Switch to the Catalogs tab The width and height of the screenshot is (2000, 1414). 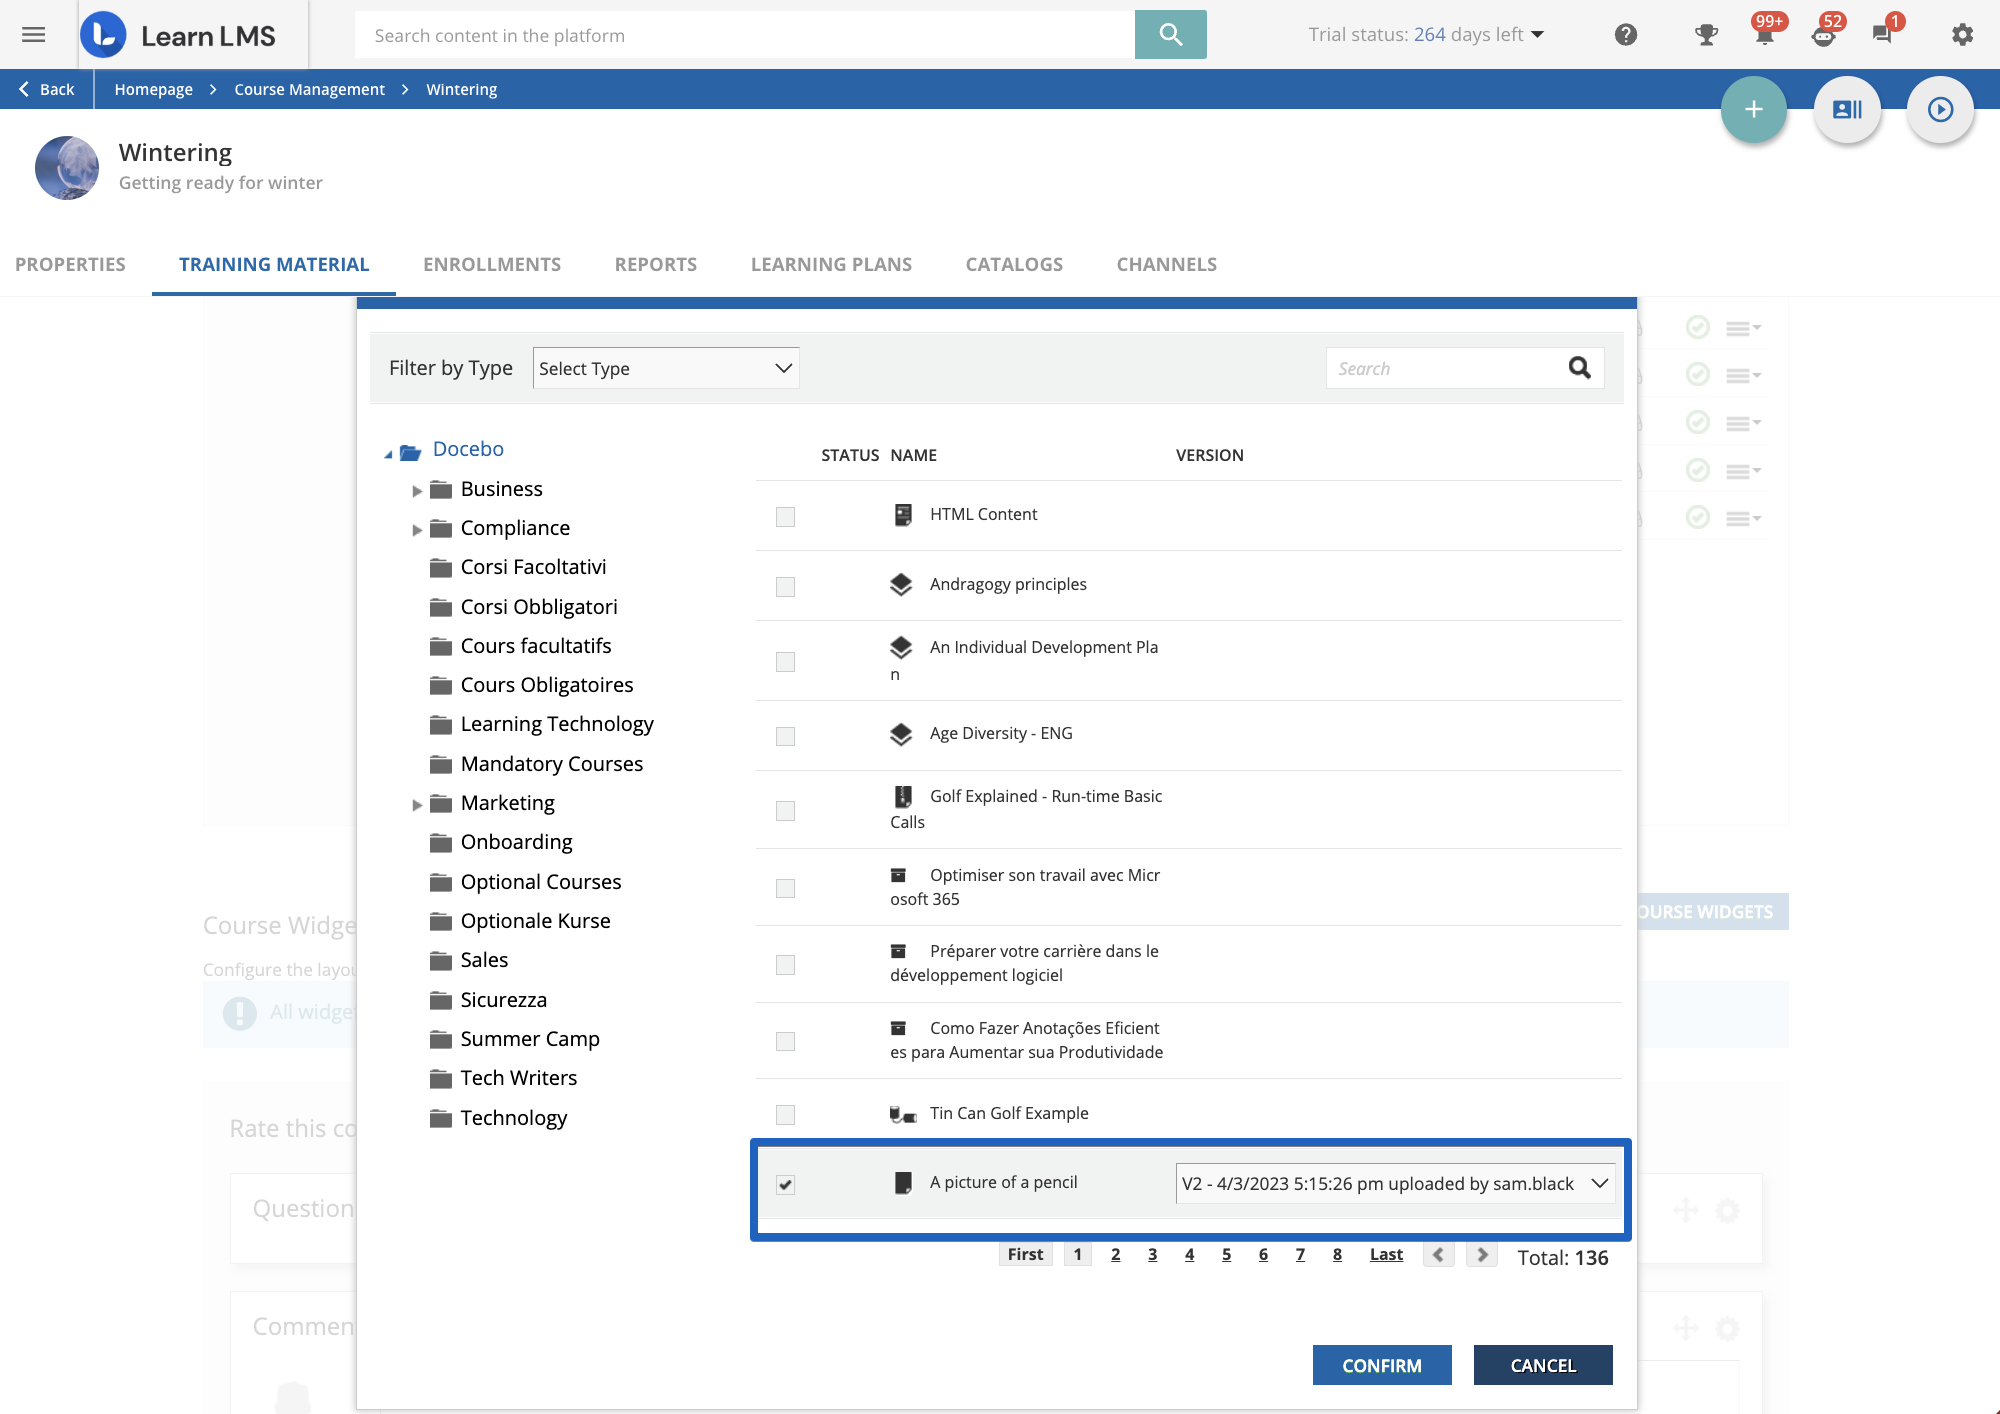tap(1014, 264)
